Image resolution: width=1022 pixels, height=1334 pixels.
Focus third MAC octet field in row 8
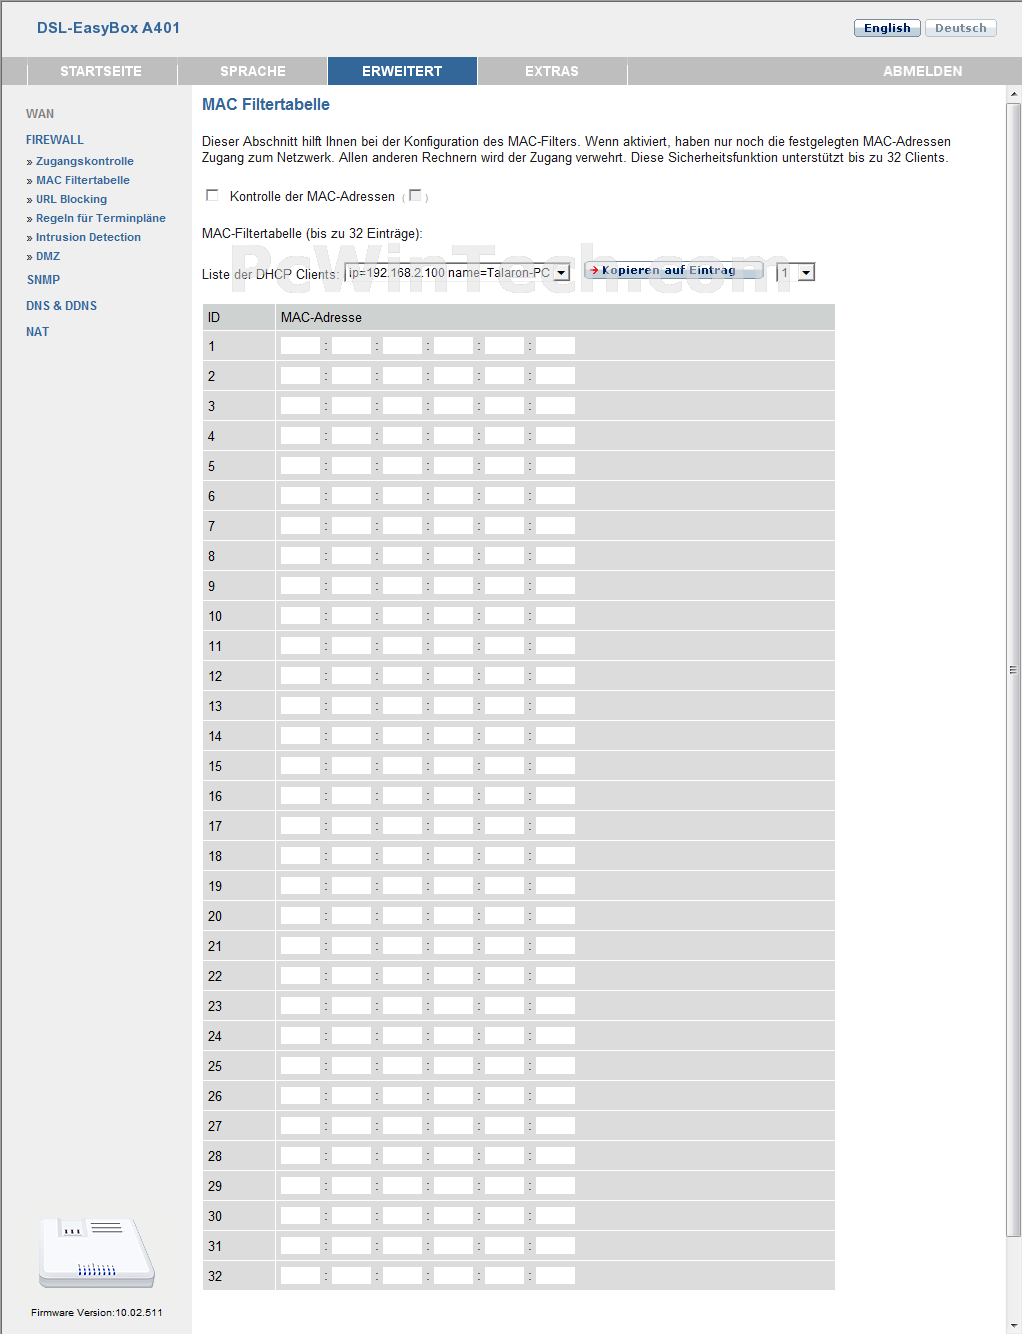pyautogui.click(x=402, y=556)
